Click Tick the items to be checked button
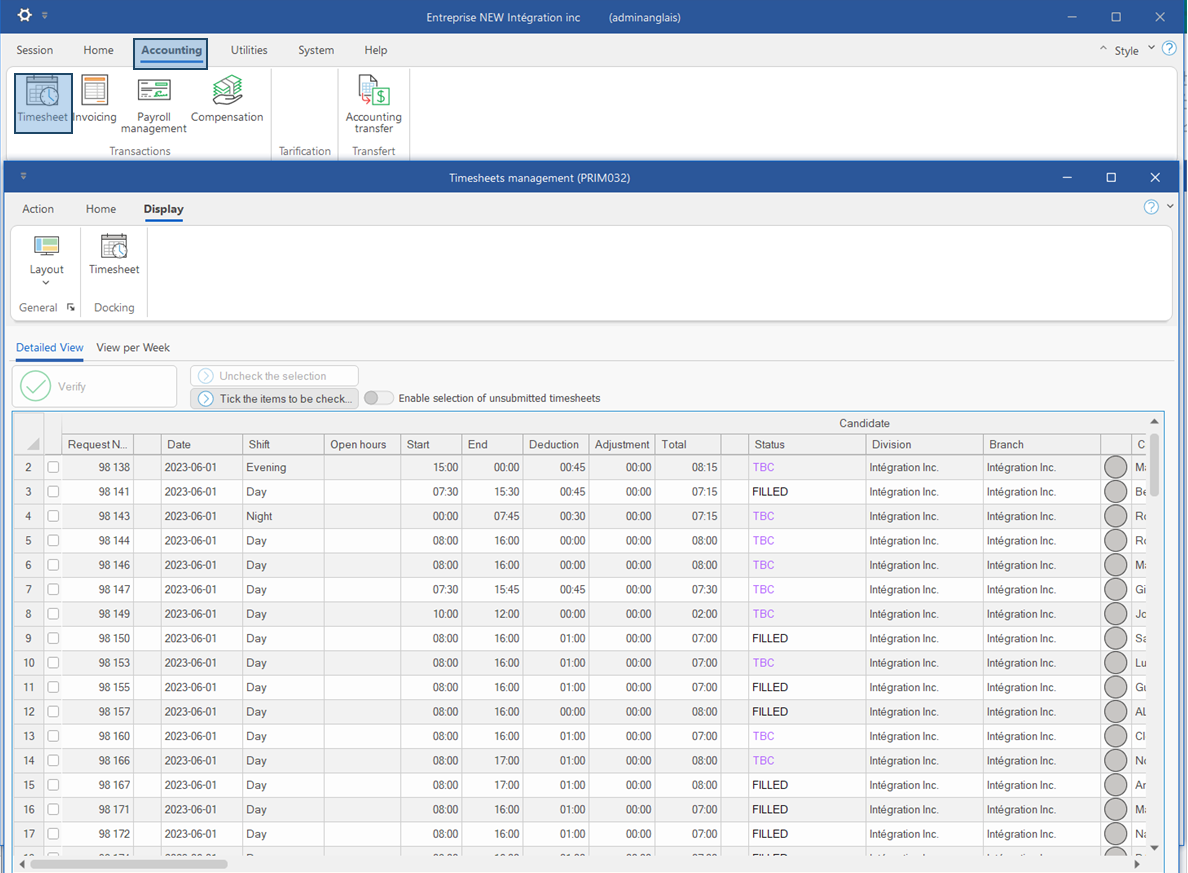This screenshot has height=873, width=1188. click(x=274, y=398)
